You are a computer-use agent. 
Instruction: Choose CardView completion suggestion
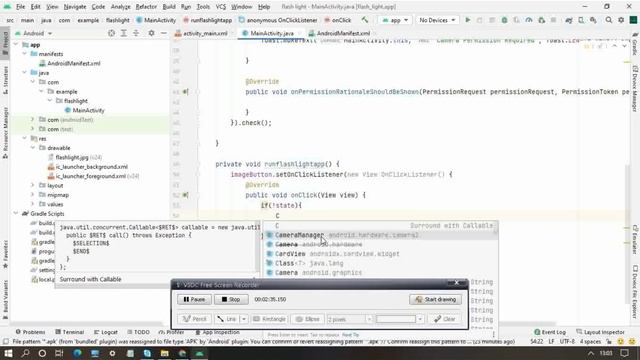pyautogui.click(x=380, y=254)
